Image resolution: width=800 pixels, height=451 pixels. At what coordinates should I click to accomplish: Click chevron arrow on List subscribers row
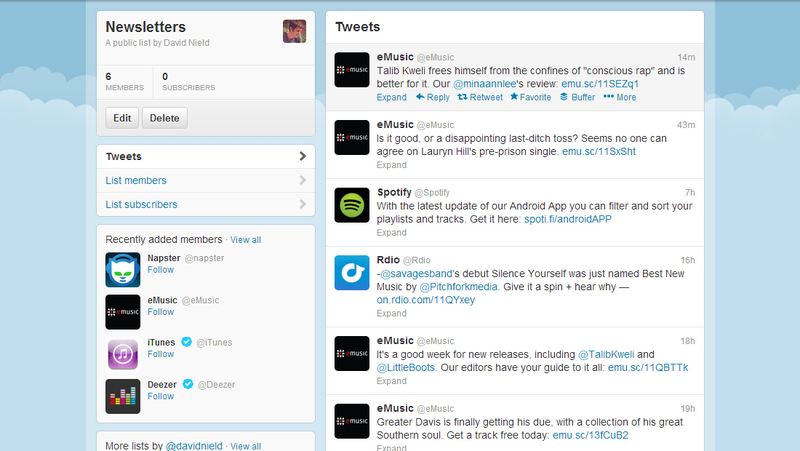click(303, 204)
